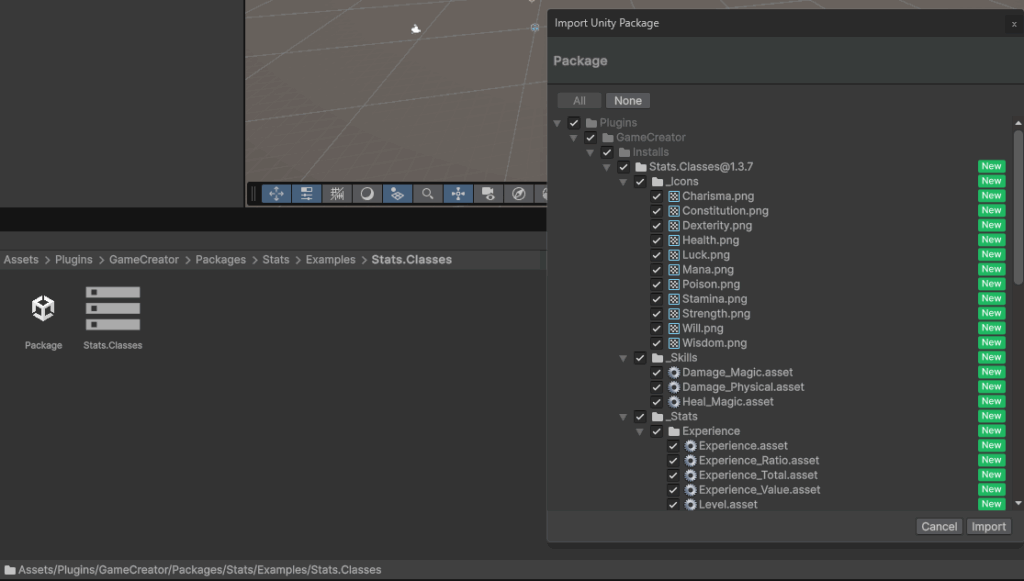Screen dimensions: 1024x581
Task: Collapse the Installs folder arrow
Action: pyautogui.click(x=590, y=152)
